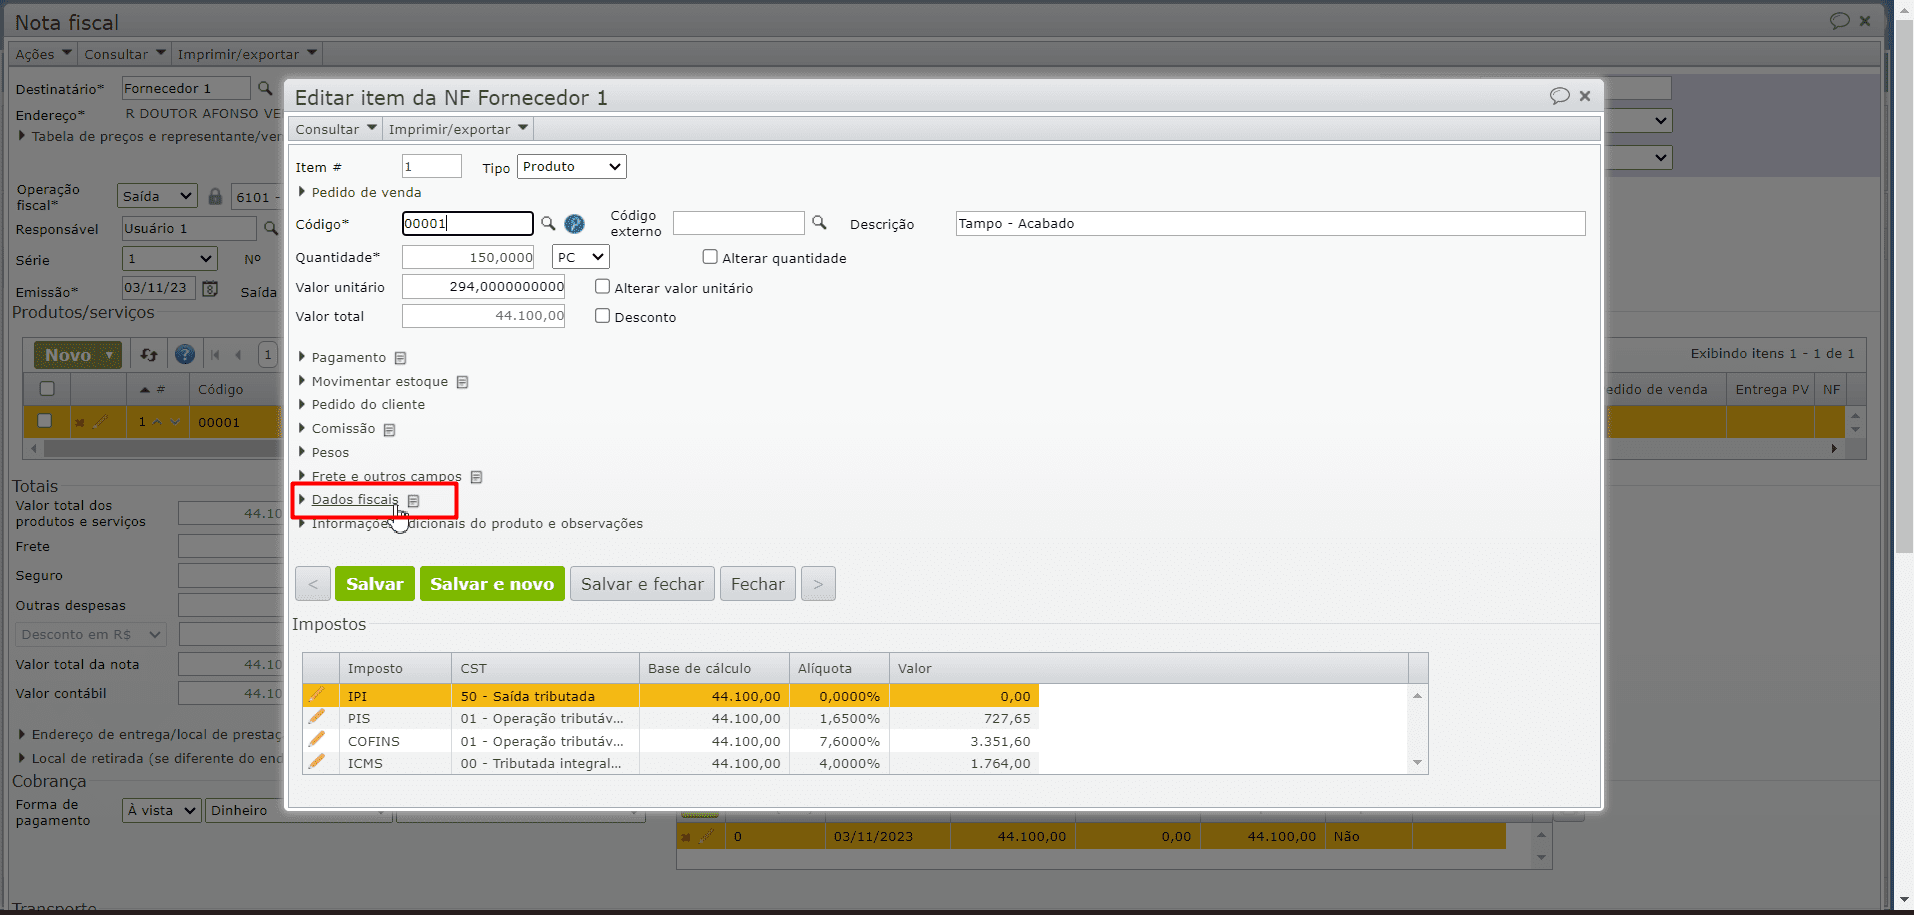
Task: Open Operação fiscal Saída dropdown
Action: pos(157,196)
